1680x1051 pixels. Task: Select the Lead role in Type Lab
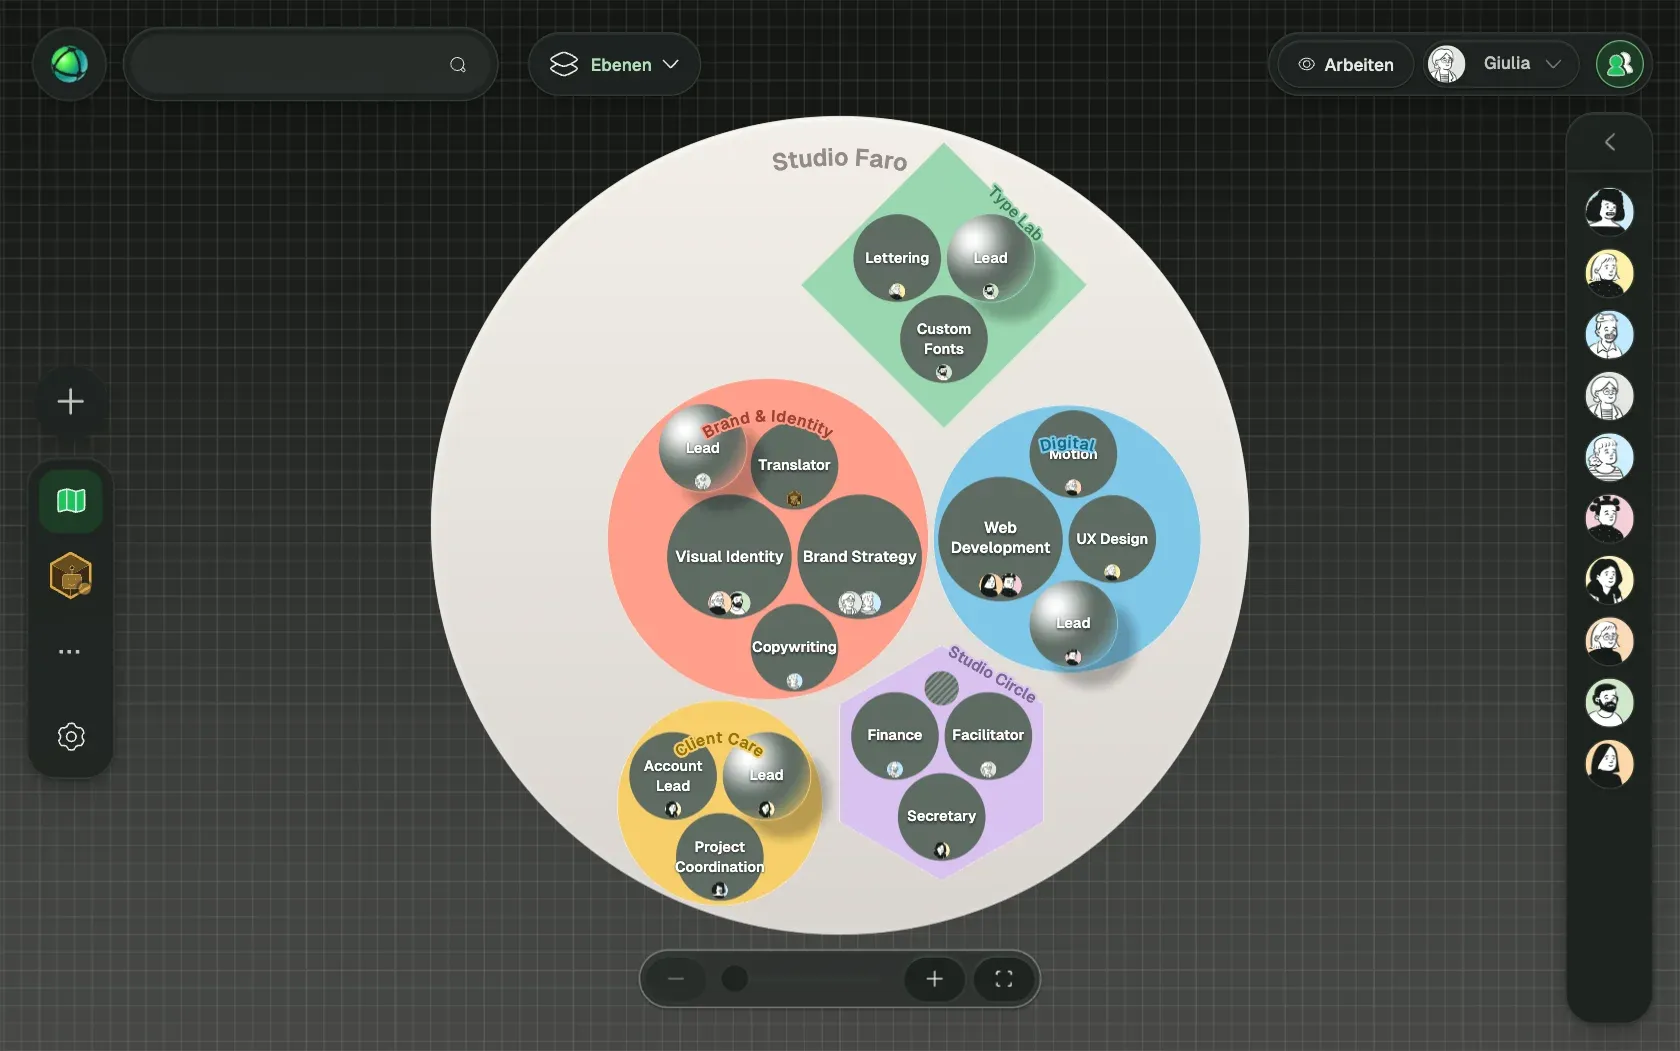(990, 258)
